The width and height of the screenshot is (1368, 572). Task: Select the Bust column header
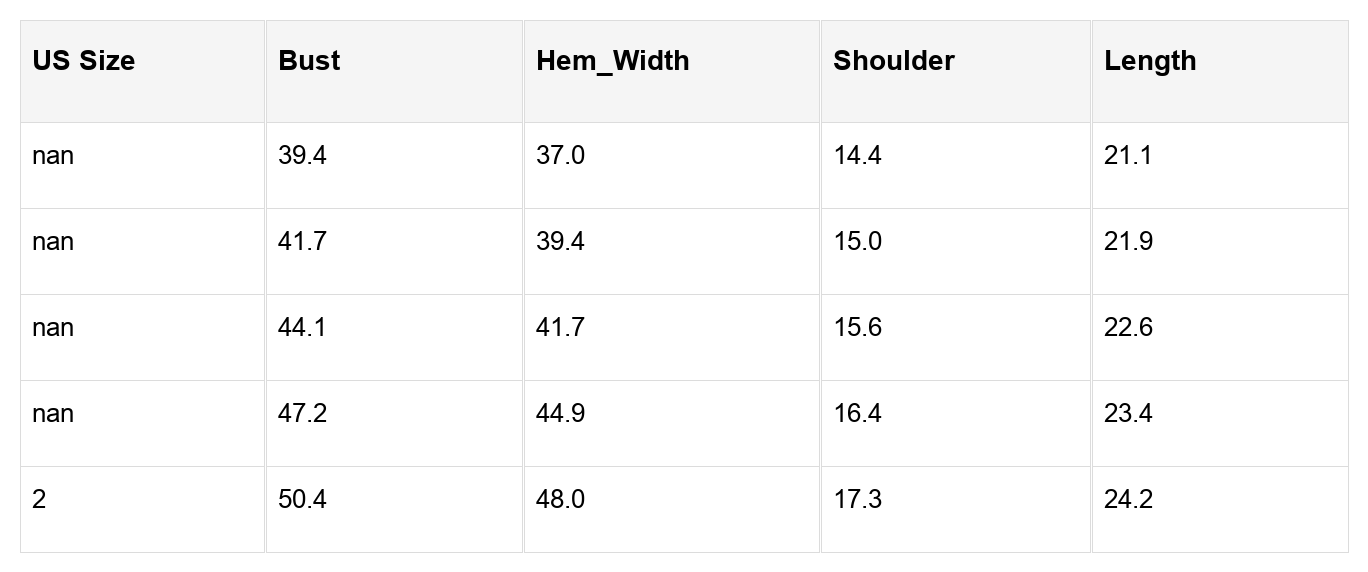pyautogui.click(x=310, y=61)
